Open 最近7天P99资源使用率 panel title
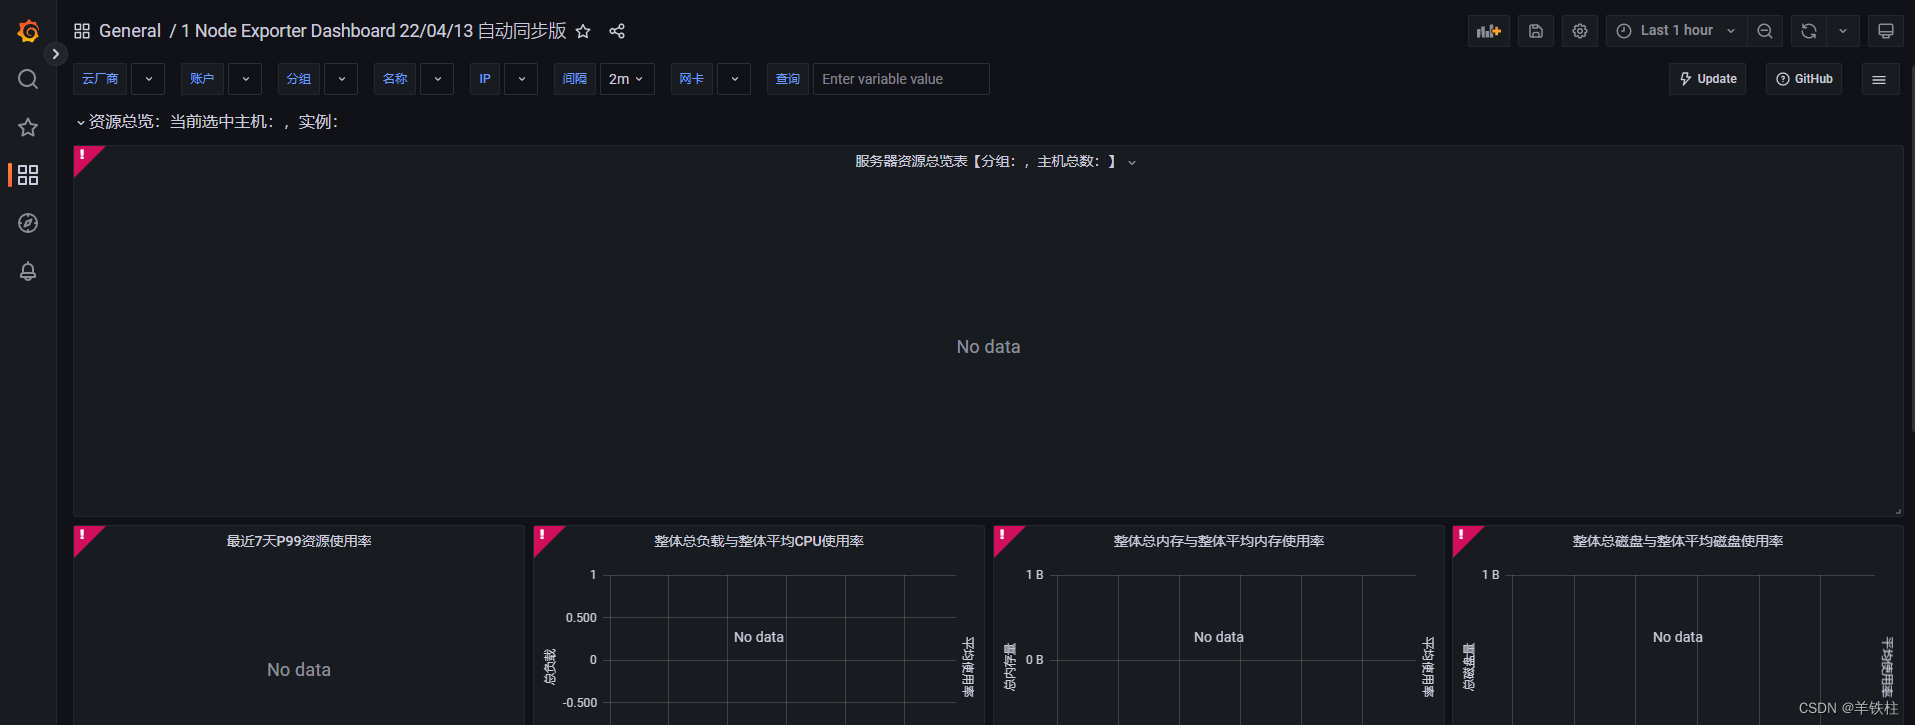1915x725 pixels. click(x=299, y=541)
